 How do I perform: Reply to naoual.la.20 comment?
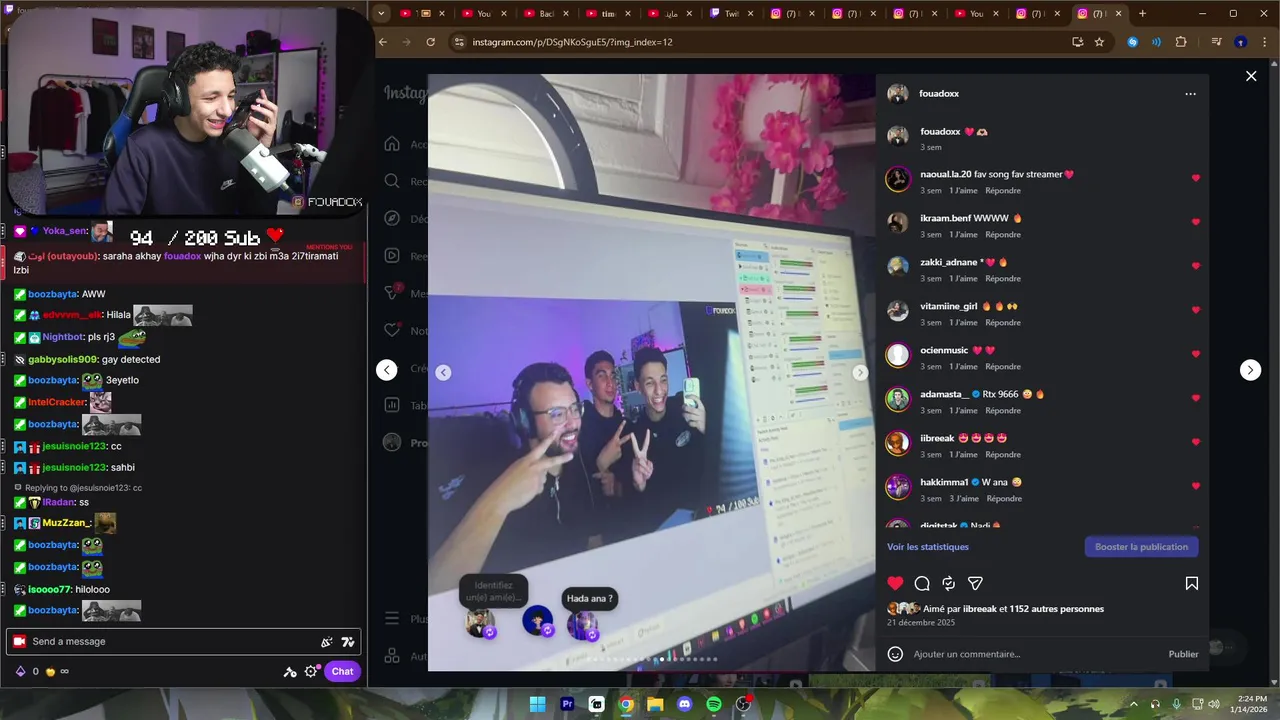coord(1003,190)
